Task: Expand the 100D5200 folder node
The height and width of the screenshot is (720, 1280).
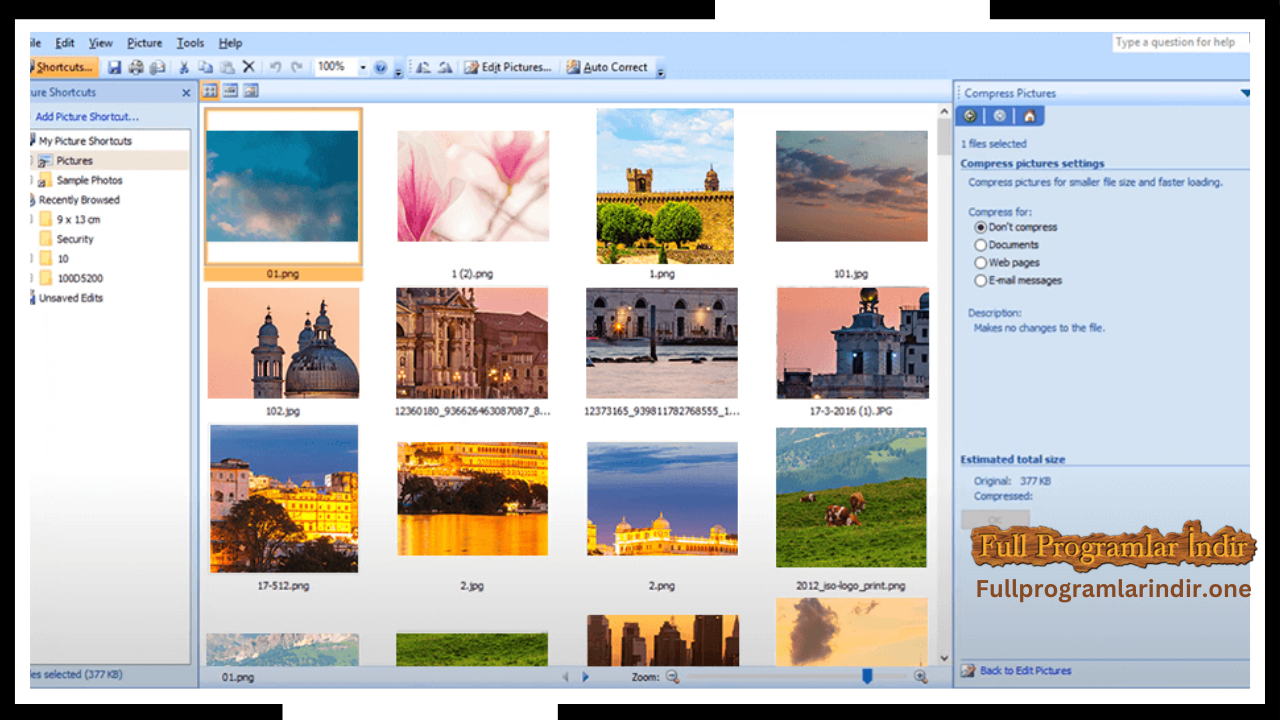Action: pyautogui.click(x=32, y=279)
